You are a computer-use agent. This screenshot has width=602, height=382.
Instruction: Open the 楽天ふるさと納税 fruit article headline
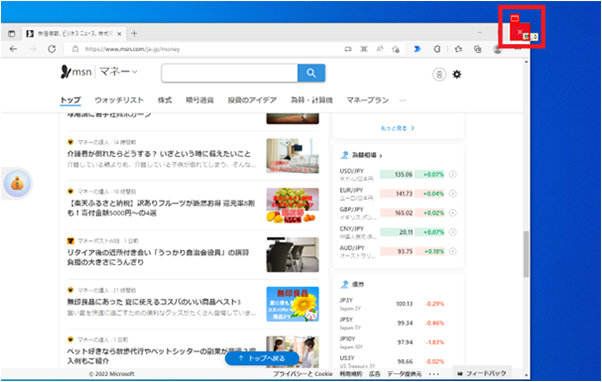161,208
